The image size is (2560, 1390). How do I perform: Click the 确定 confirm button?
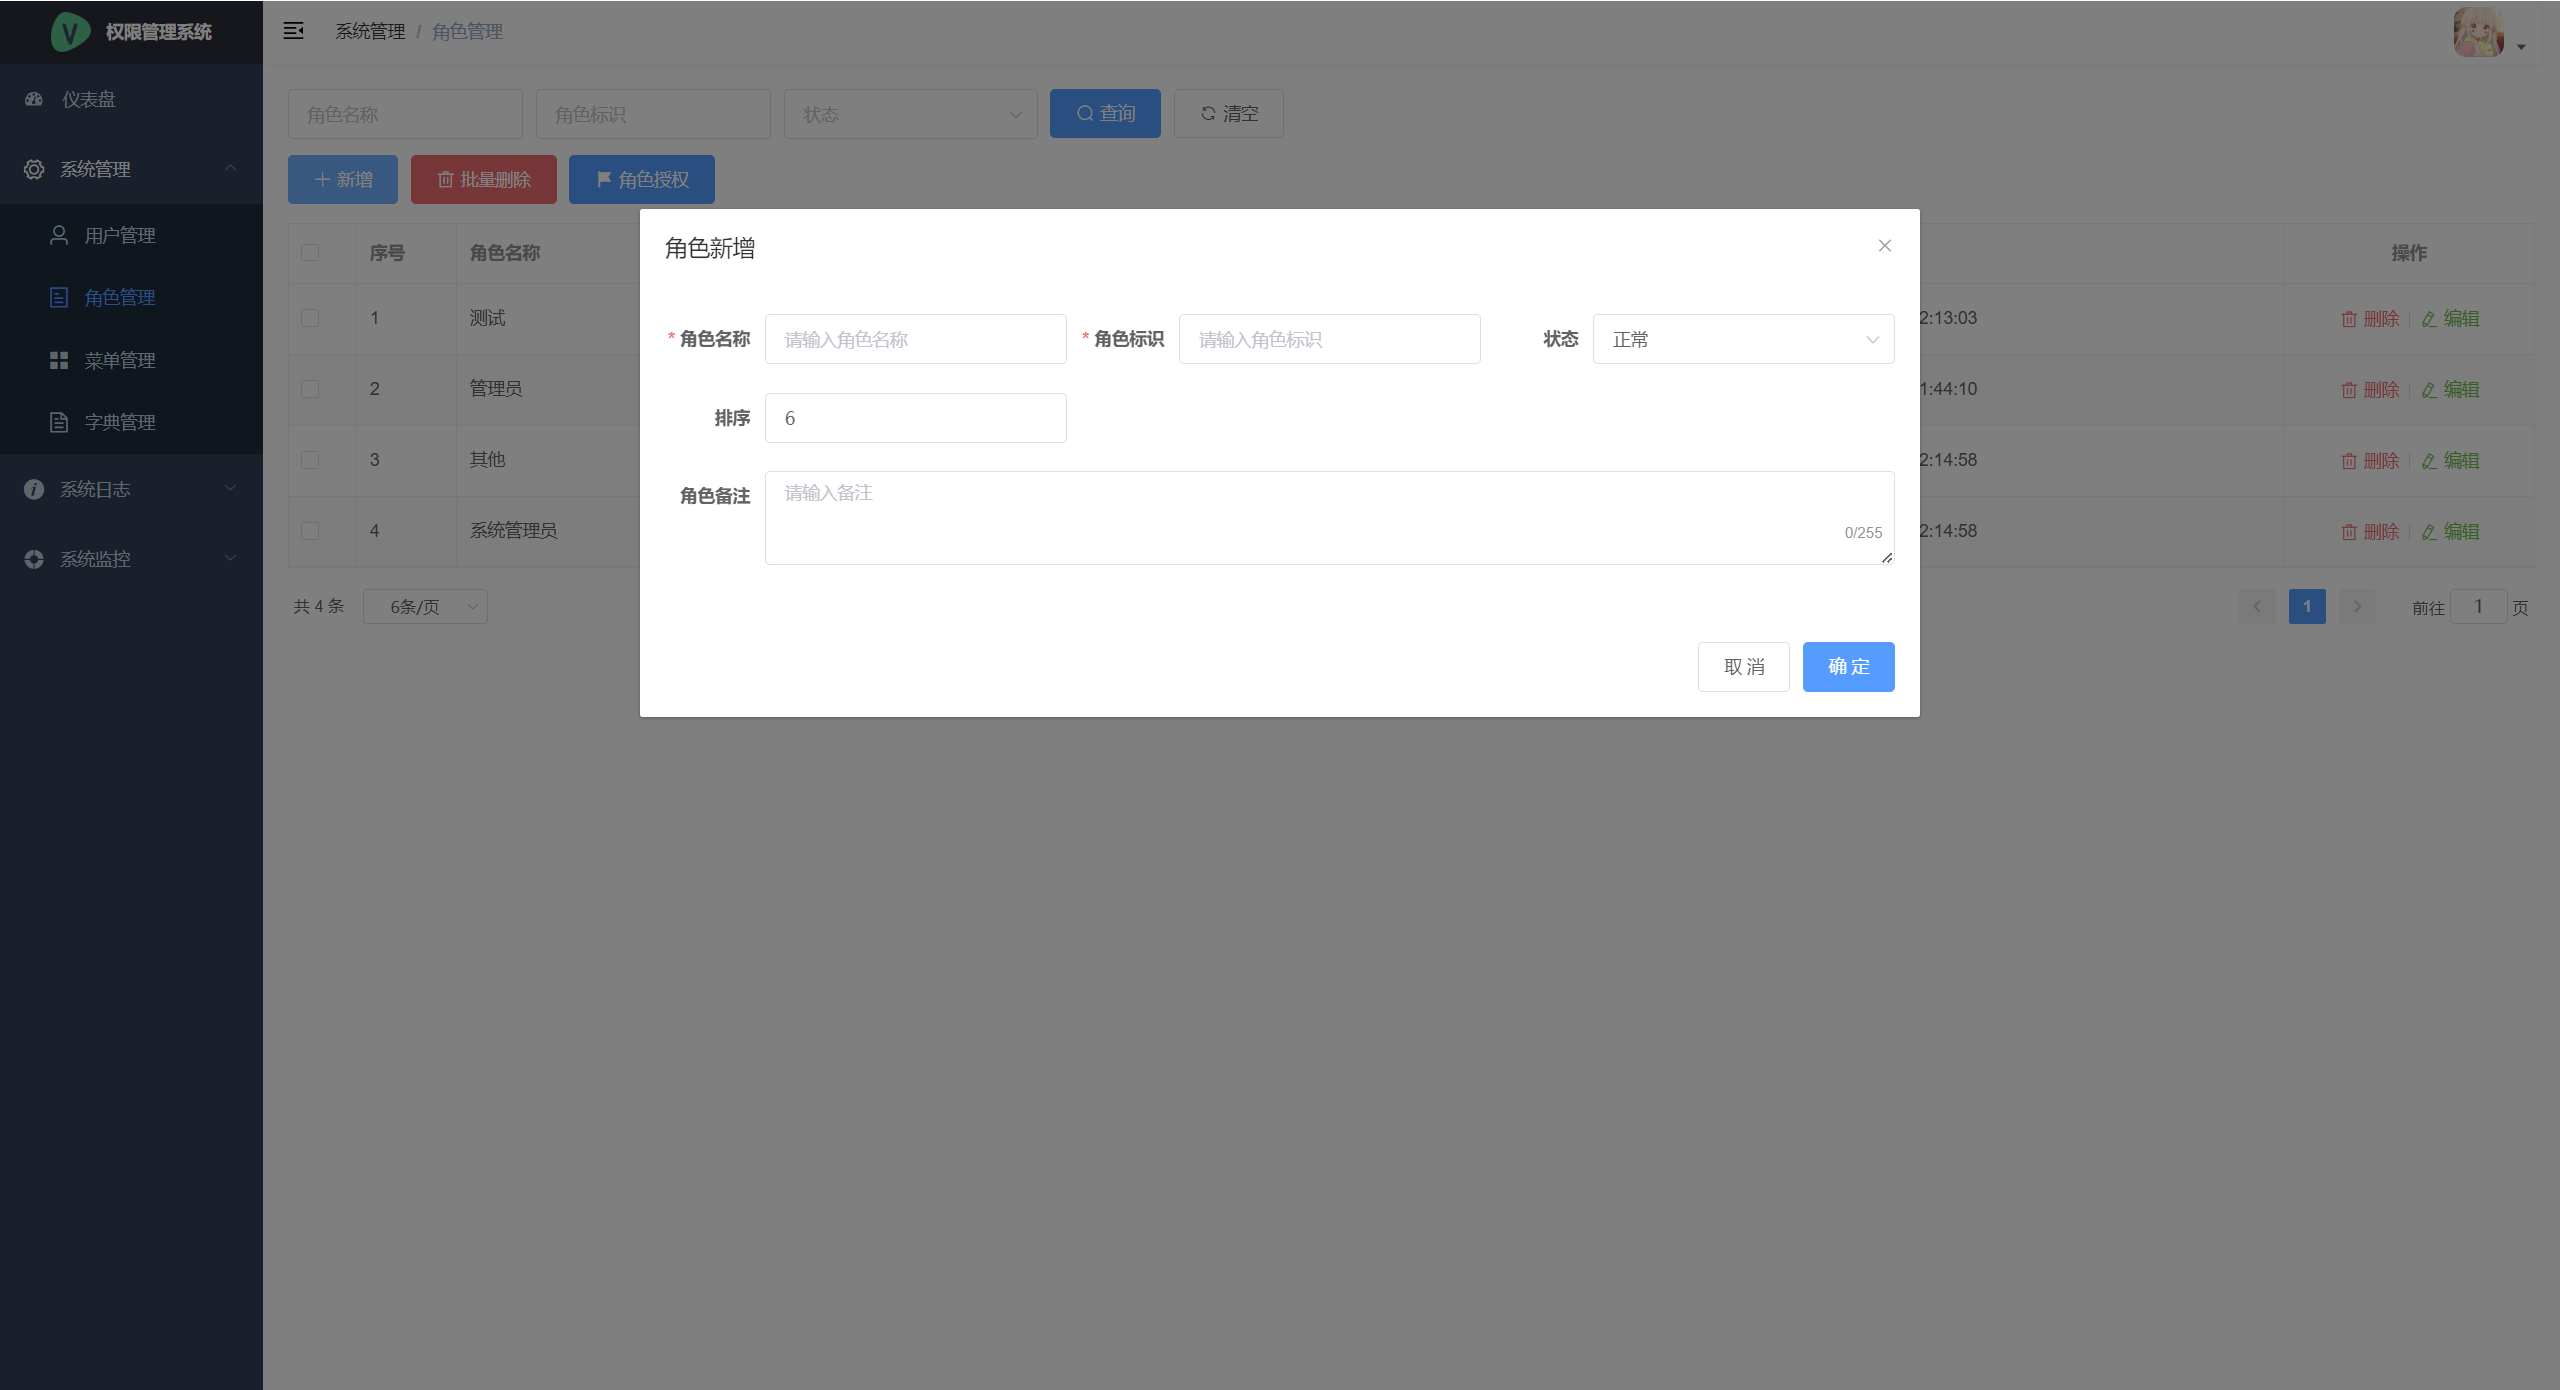coord(1848,667)
